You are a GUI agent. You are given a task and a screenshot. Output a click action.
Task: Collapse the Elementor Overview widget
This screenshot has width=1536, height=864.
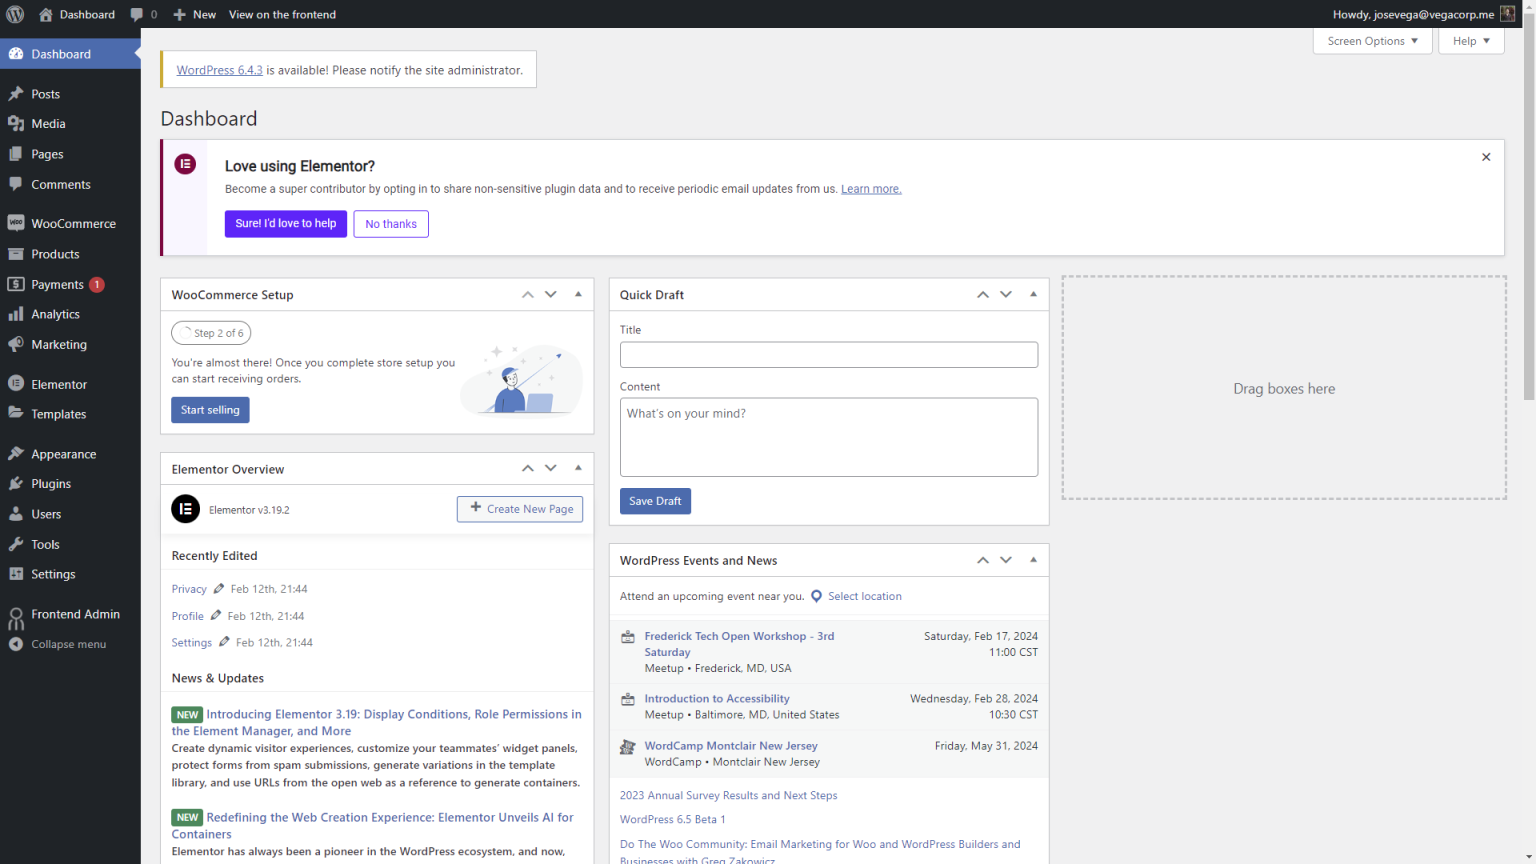(x=578, y=468)
